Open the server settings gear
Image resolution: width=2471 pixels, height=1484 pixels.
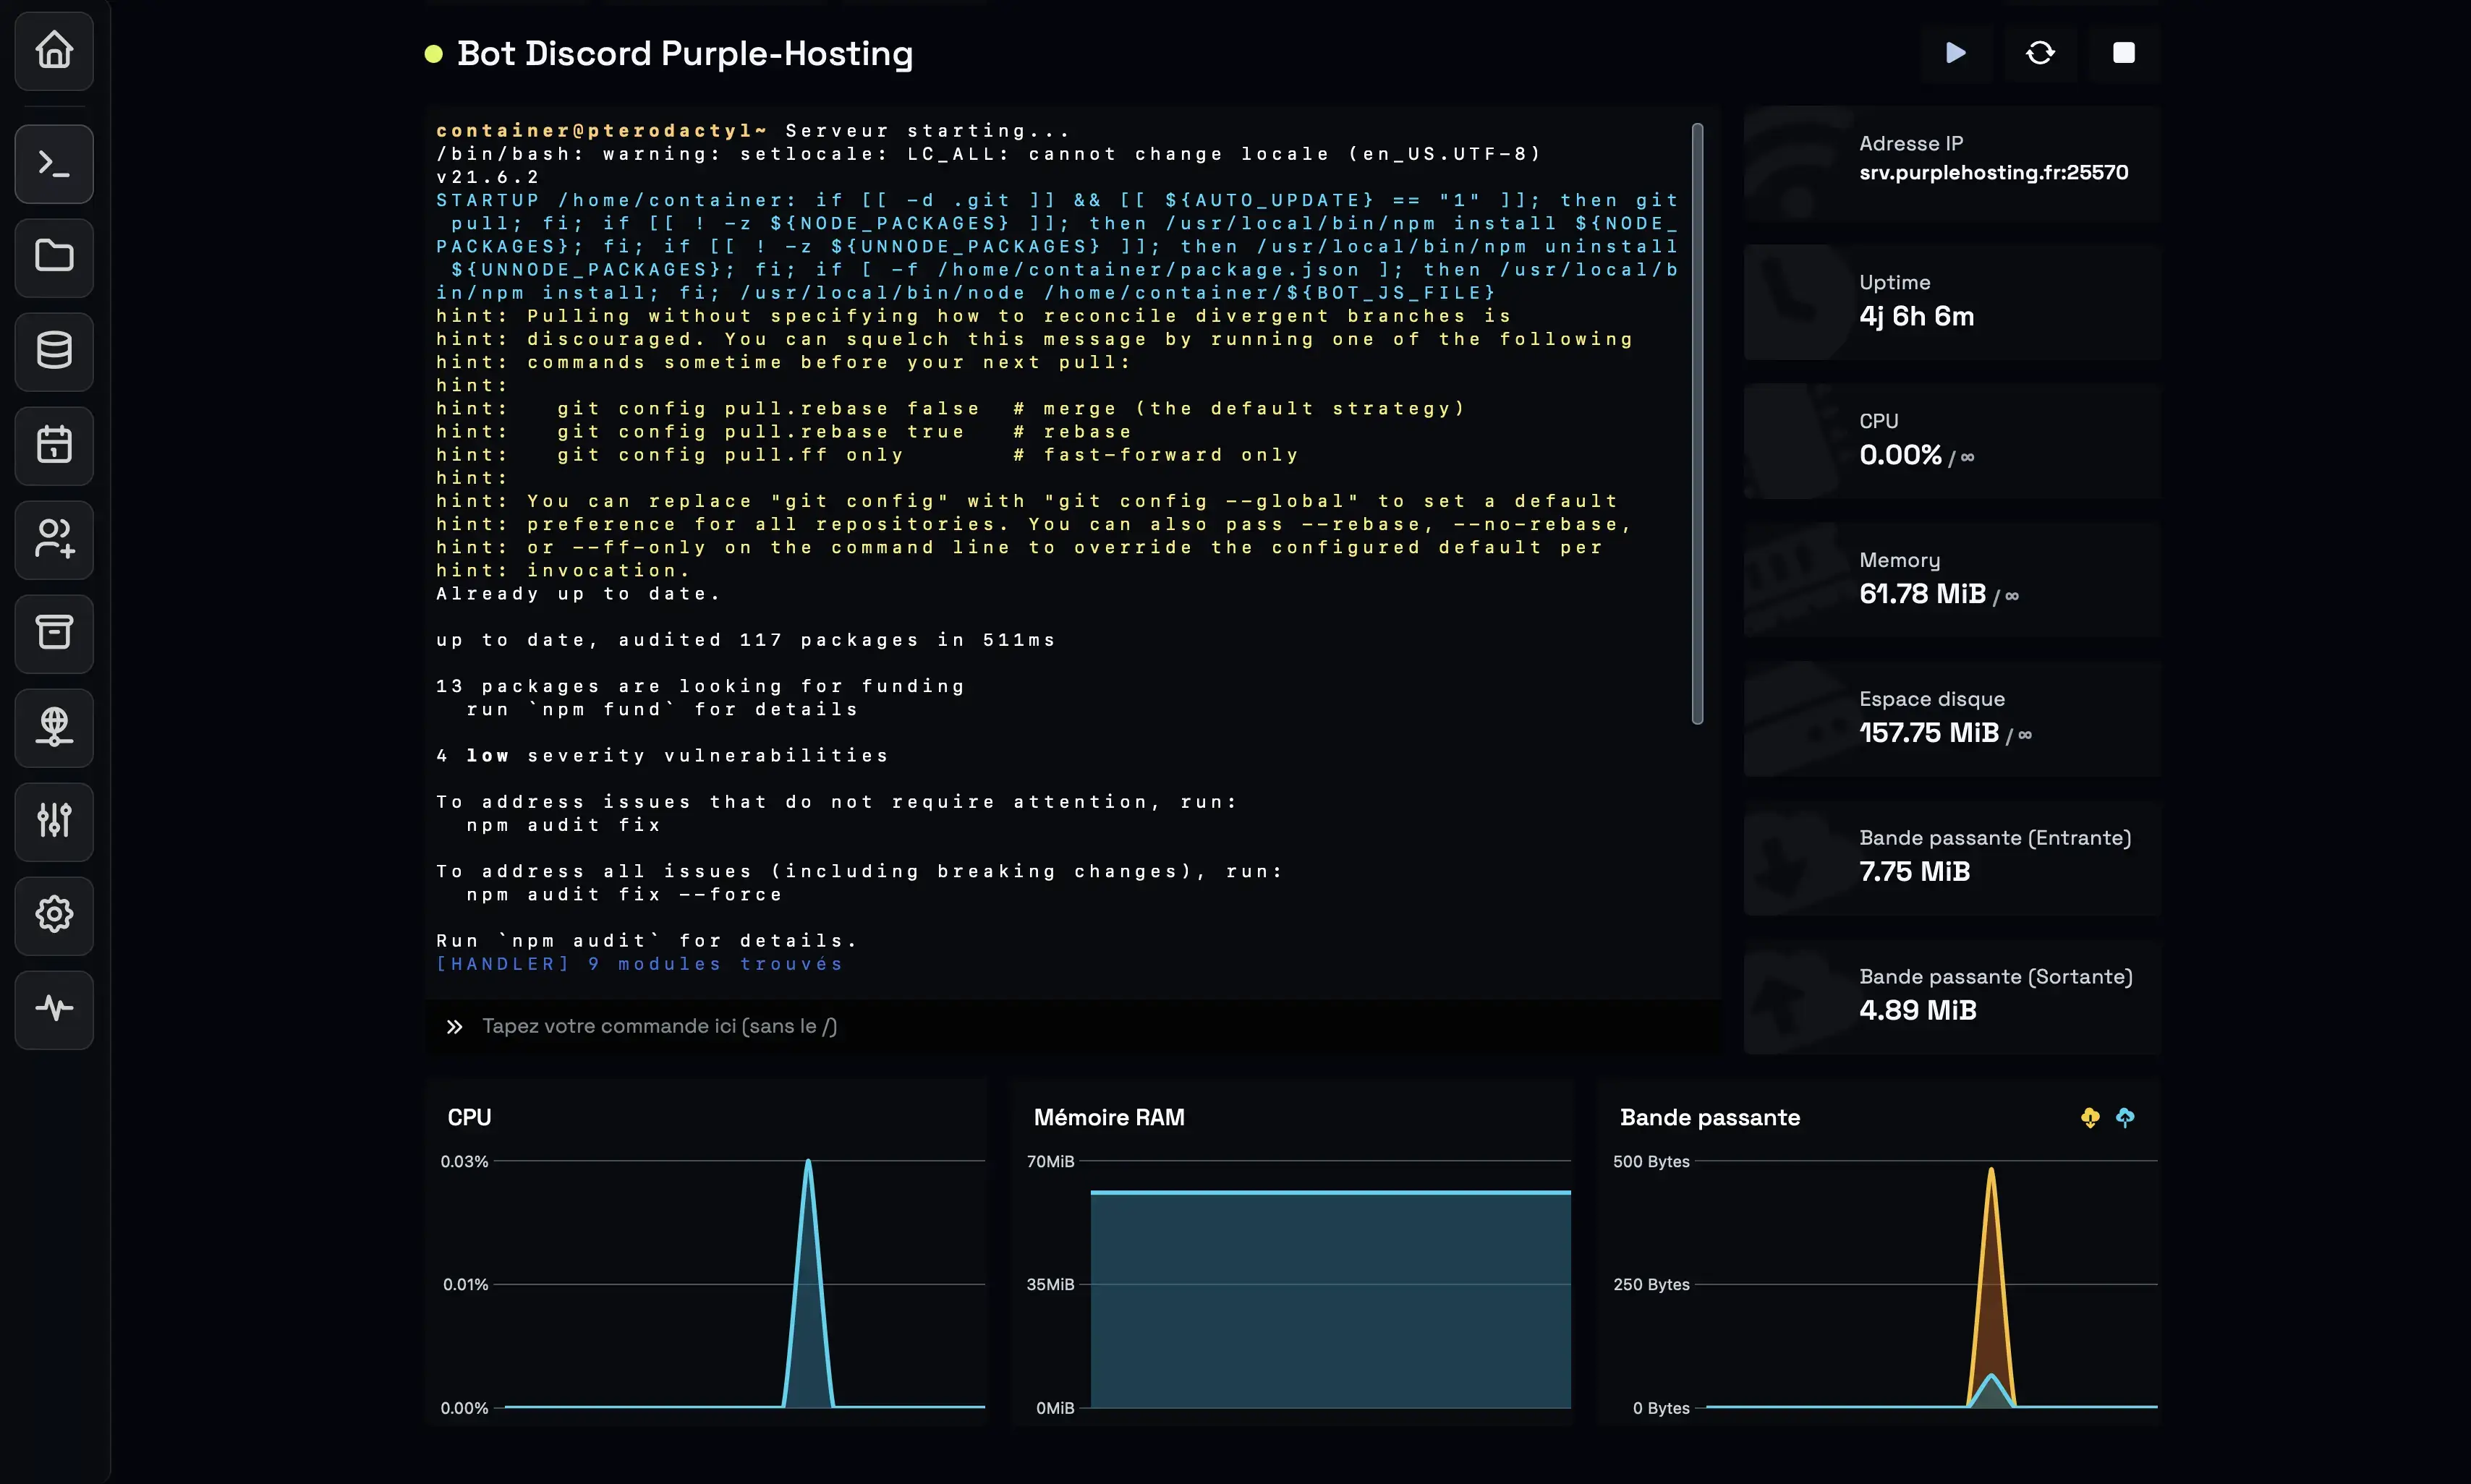54,914
